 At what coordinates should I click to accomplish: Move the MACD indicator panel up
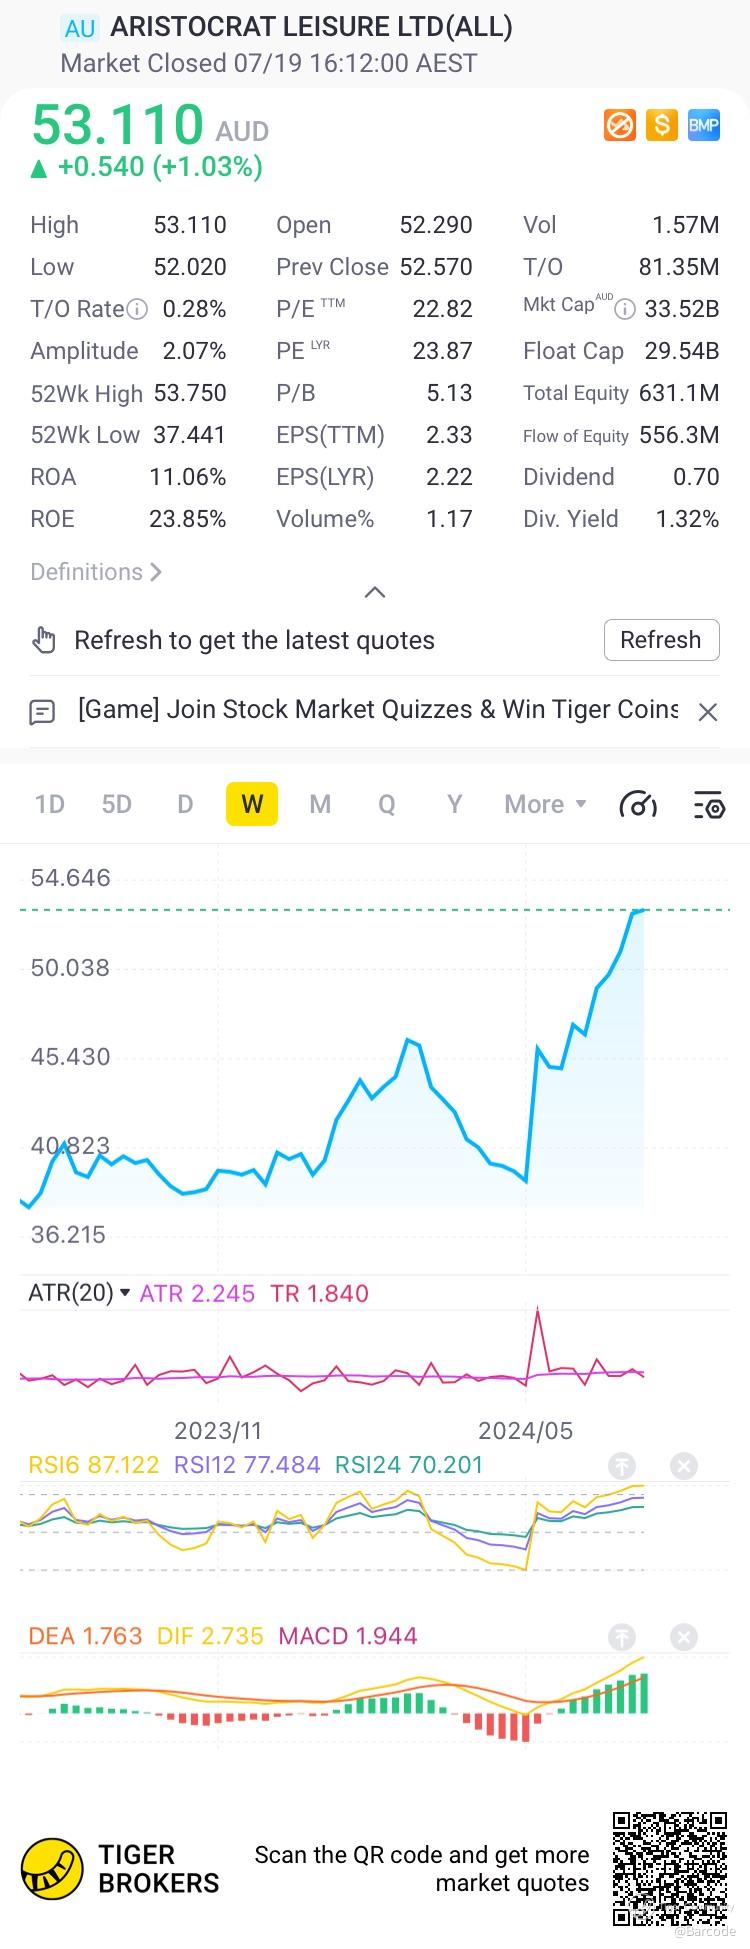(x=622, y=1637)
